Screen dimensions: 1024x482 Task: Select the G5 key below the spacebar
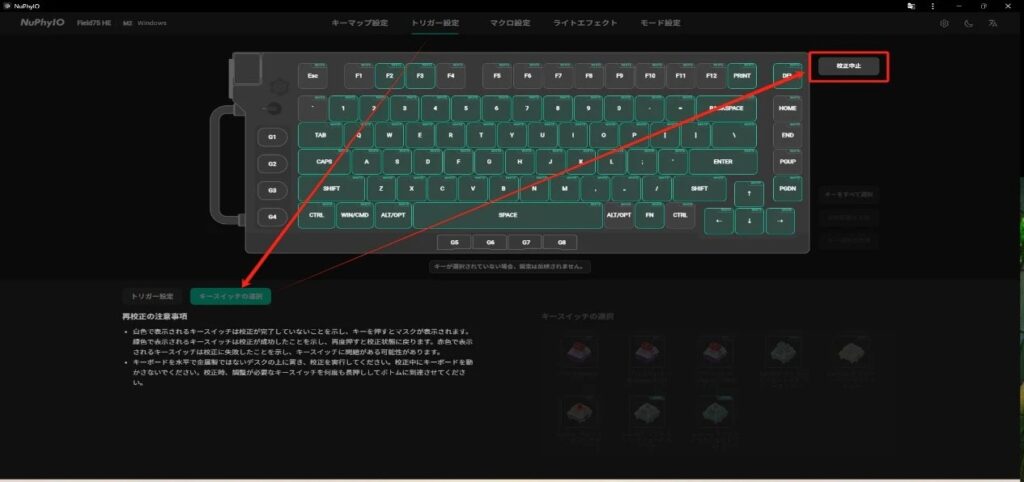(455, 242)
